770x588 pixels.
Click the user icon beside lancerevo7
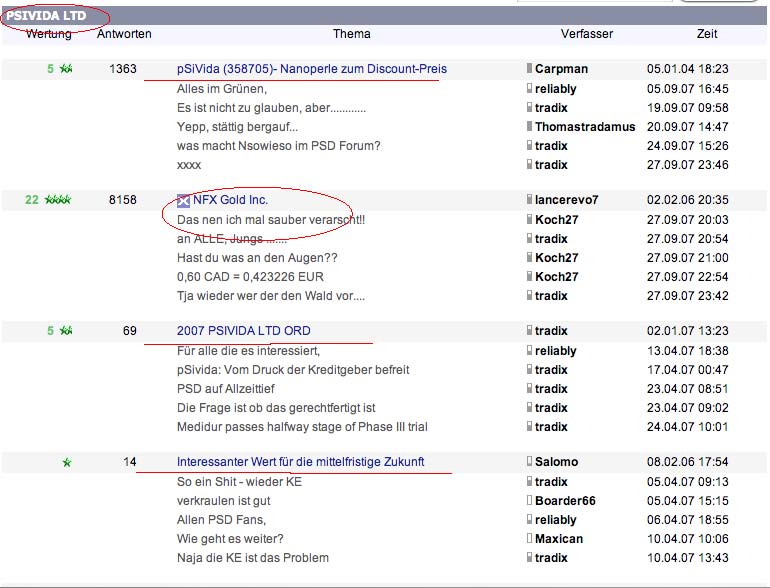(529, 199)
